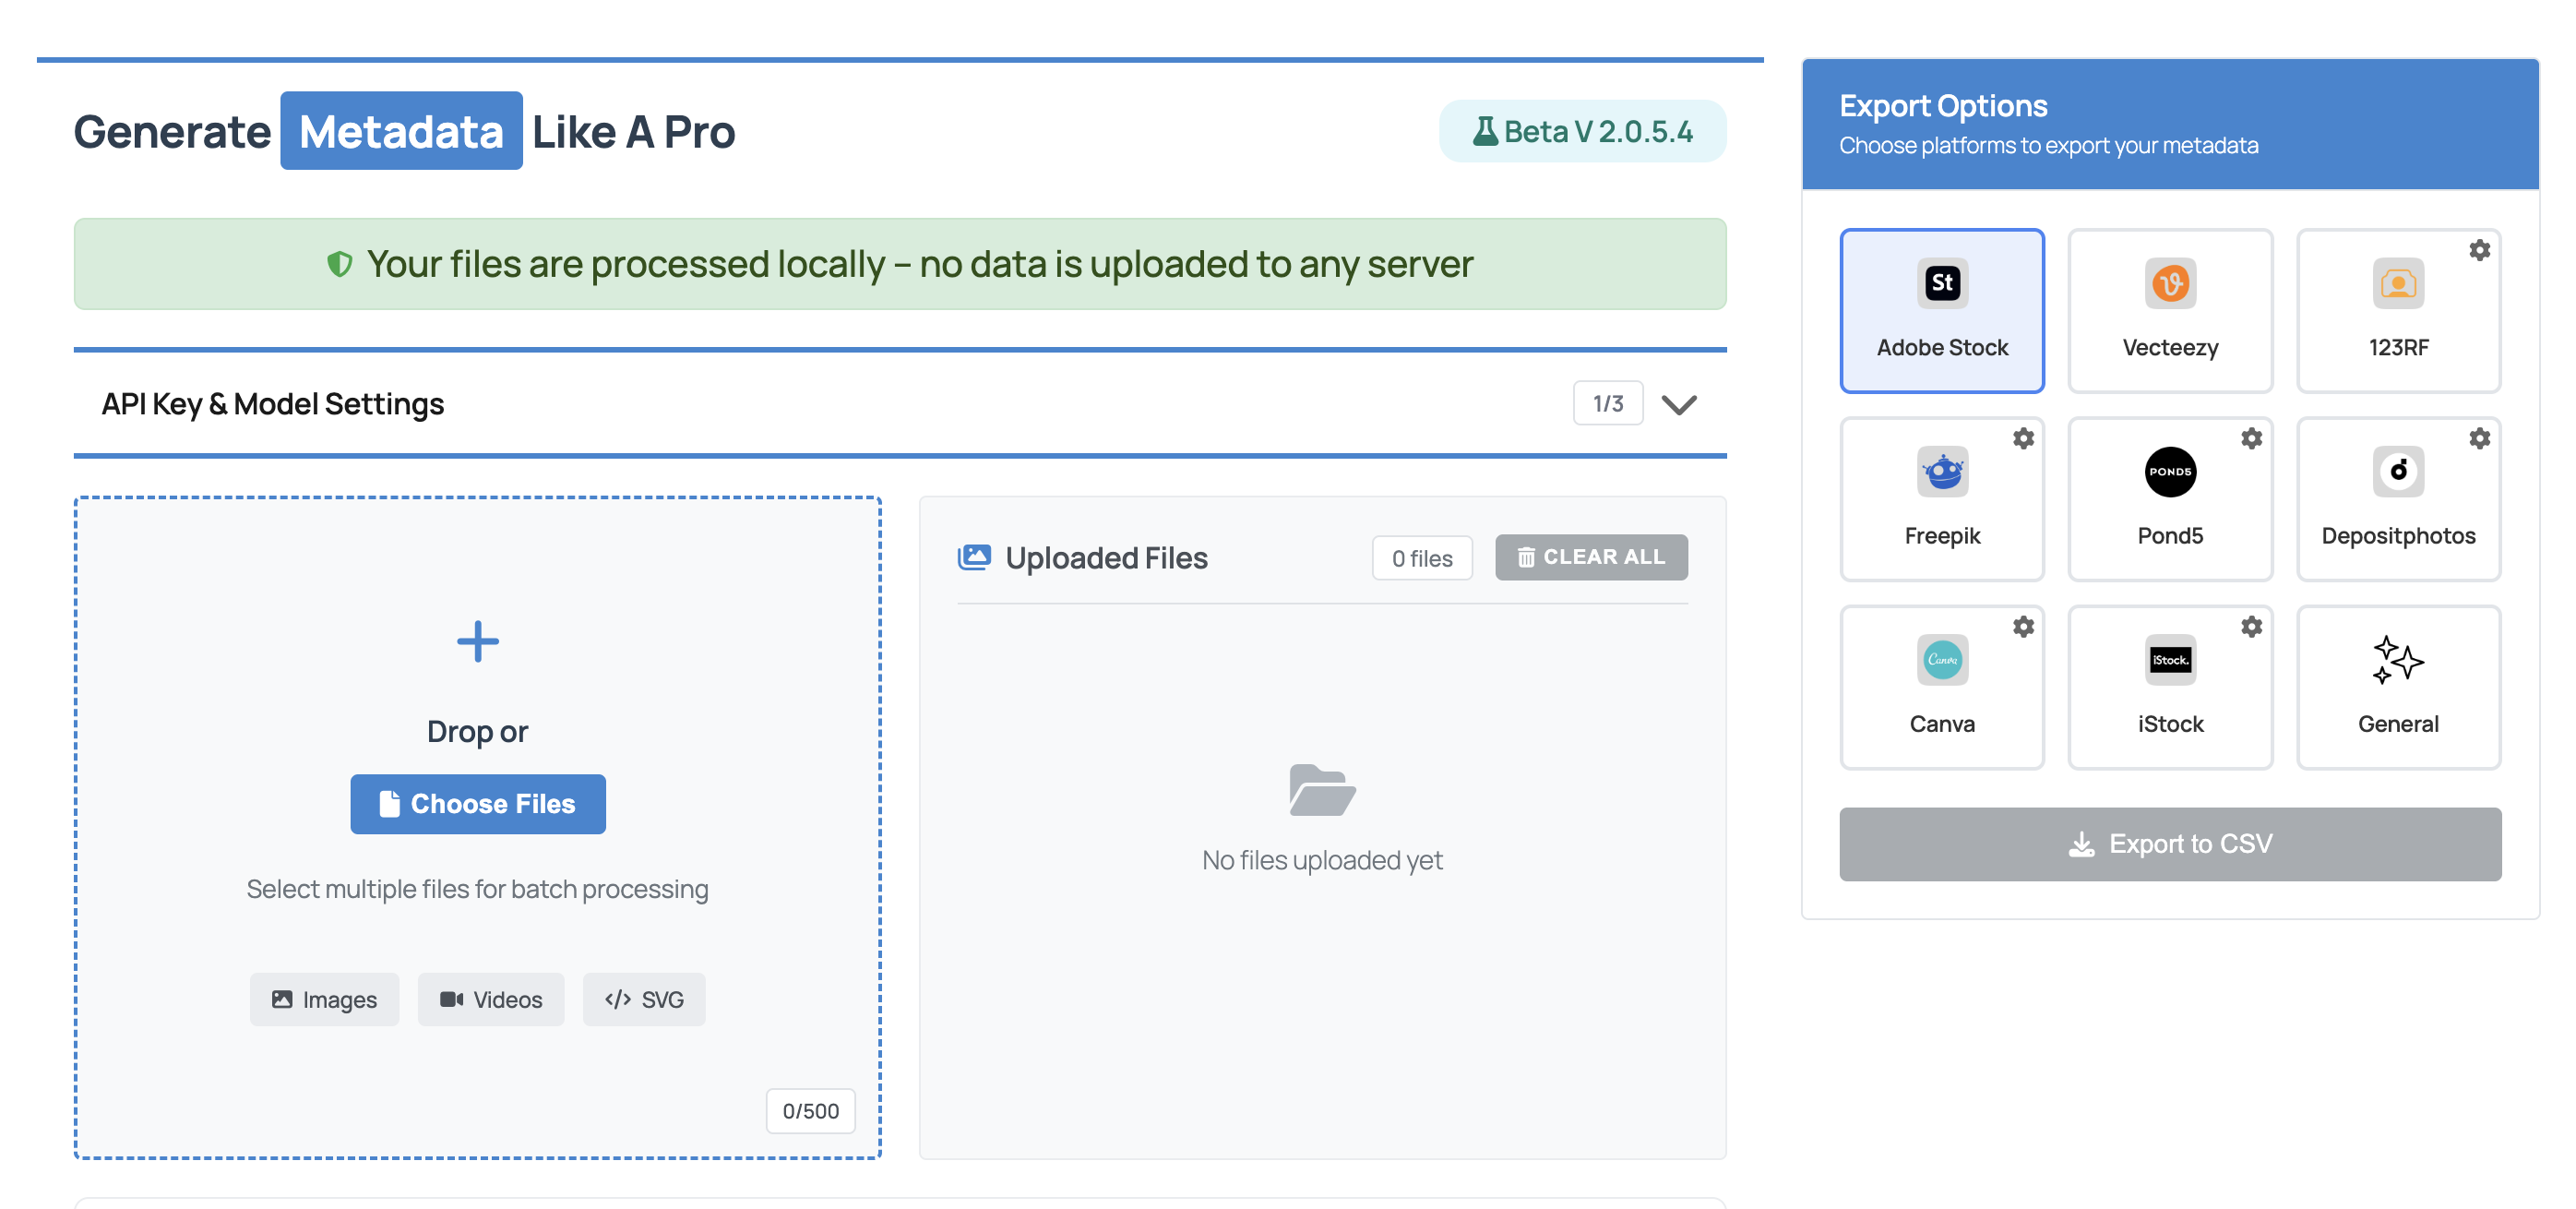Image resolution: width=2576 pixels, height=1209 pixels.
Task: Click the 1/3 API key counter badge
Action: click(x=1607, y=403)
